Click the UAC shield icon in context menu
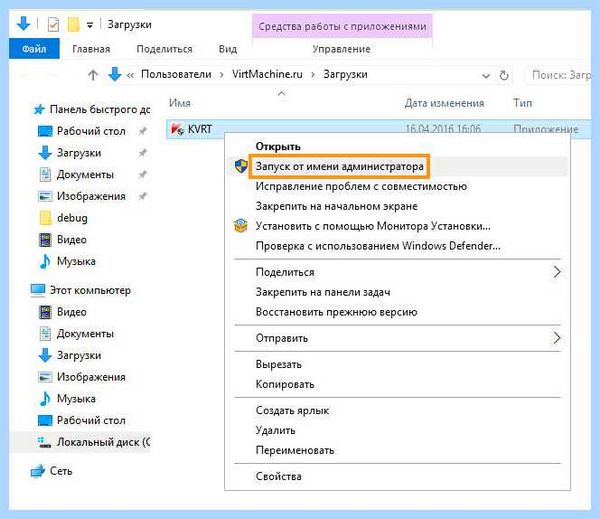 point(241,166)
